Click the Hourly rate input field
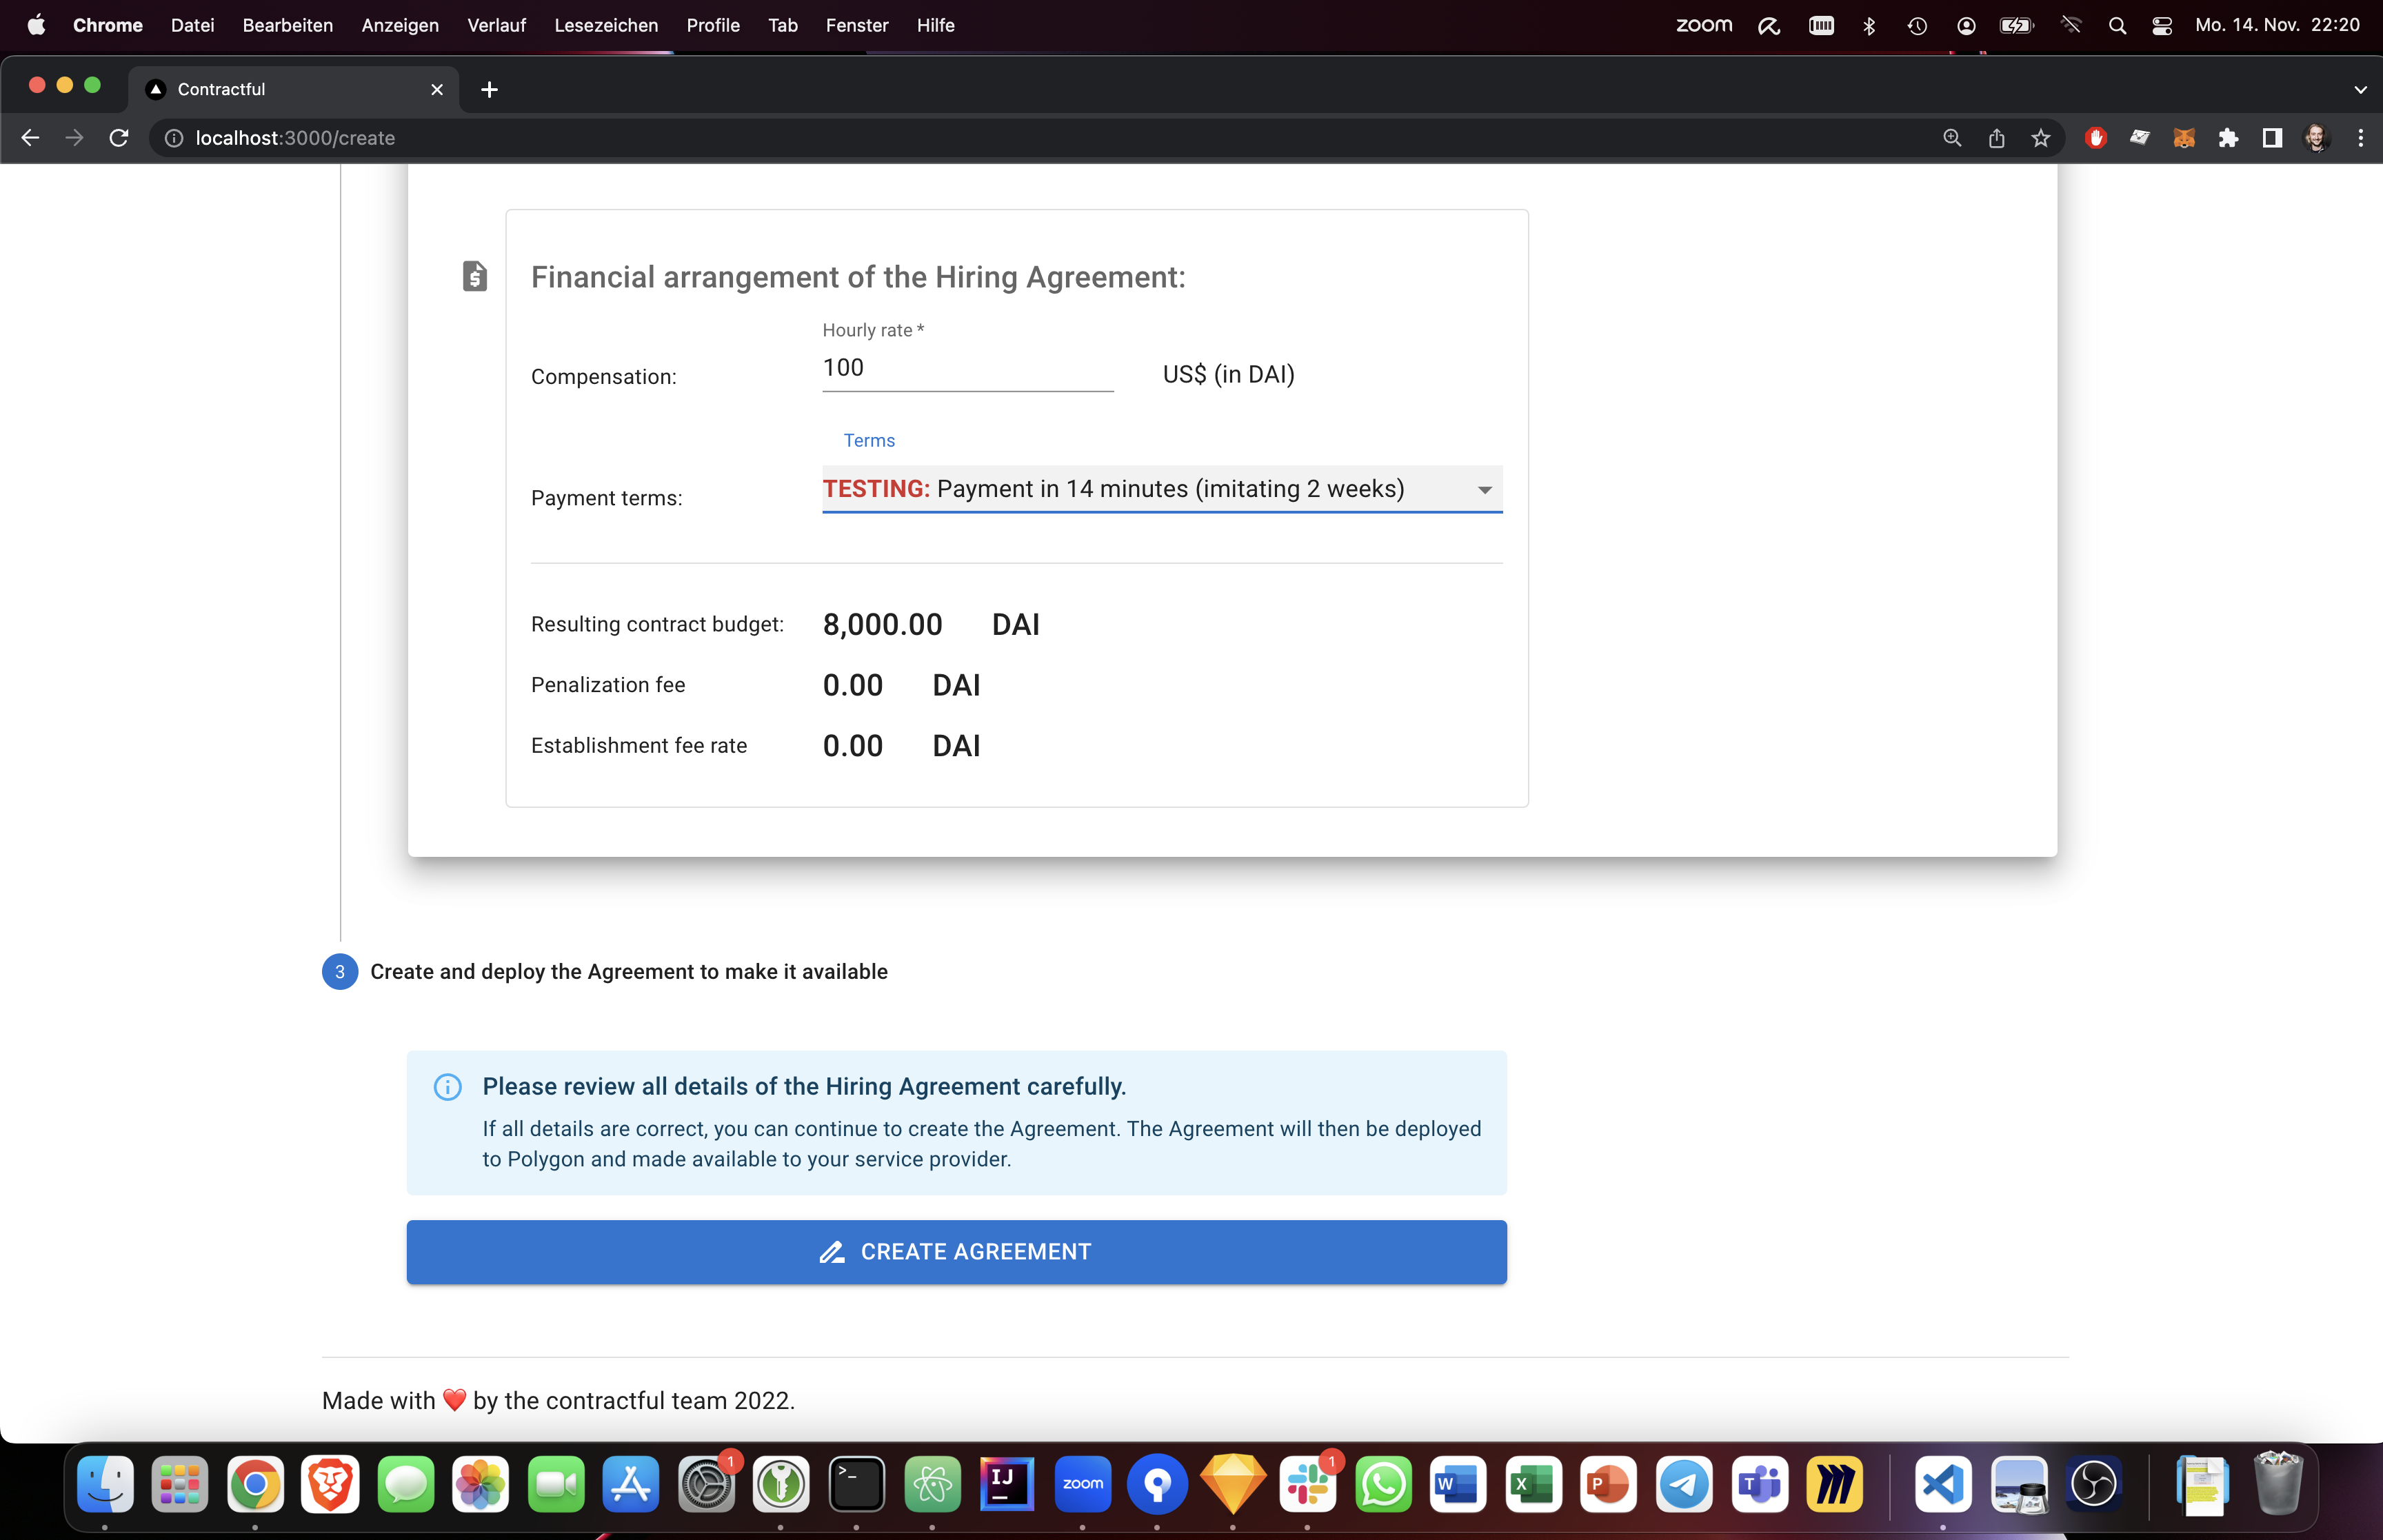2383x1540 pixels. coord(967,368)
